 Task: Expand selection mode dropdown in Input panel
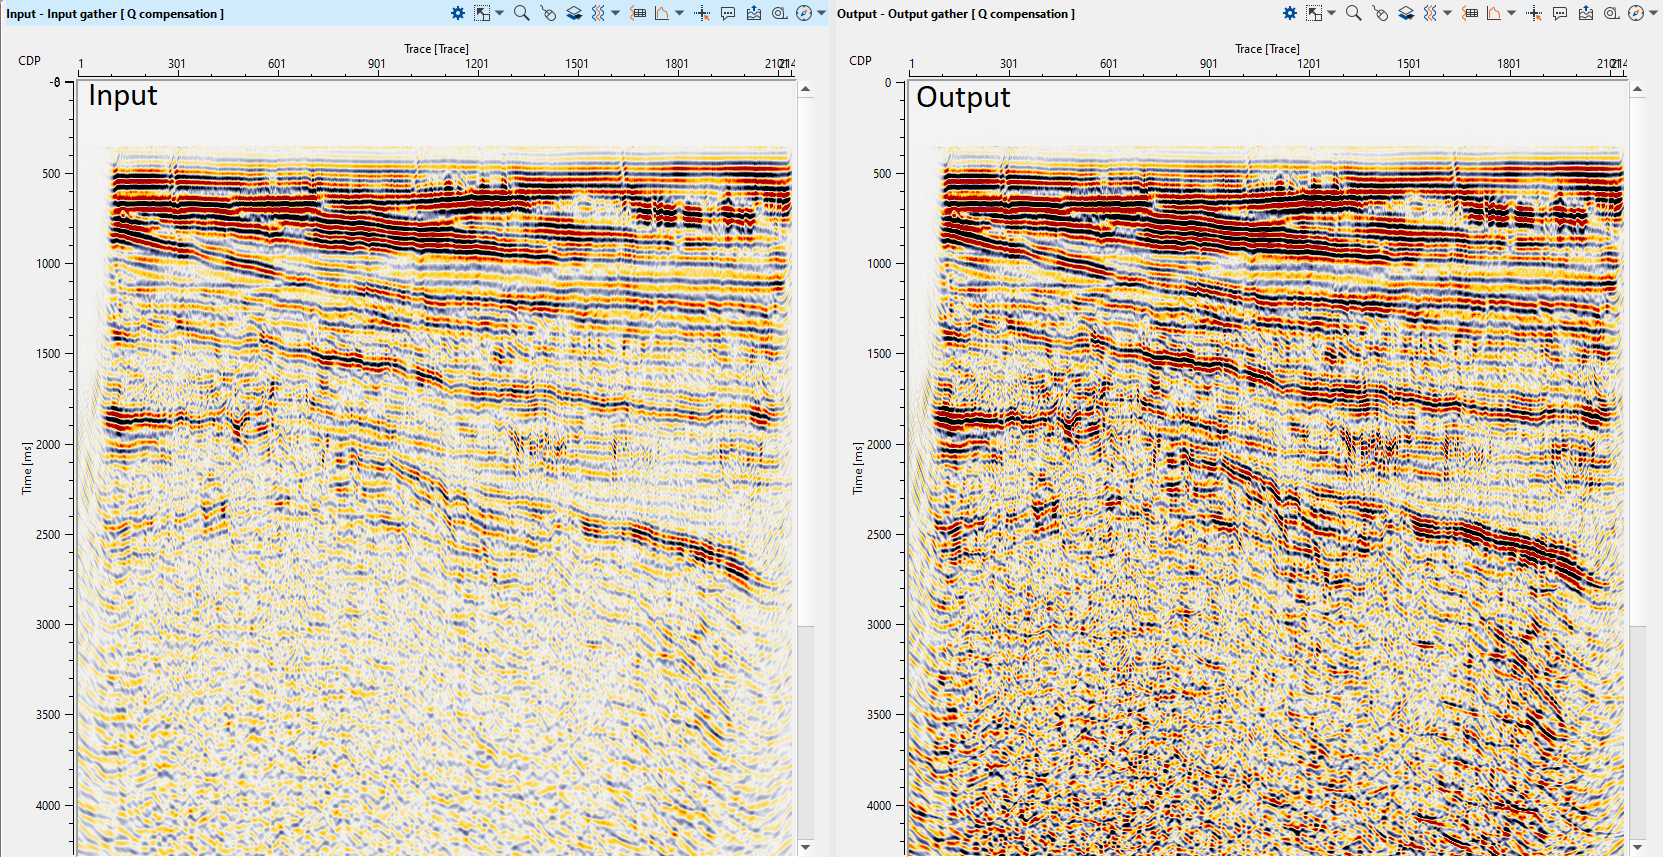pyautogui.click(x=500, y=13)
